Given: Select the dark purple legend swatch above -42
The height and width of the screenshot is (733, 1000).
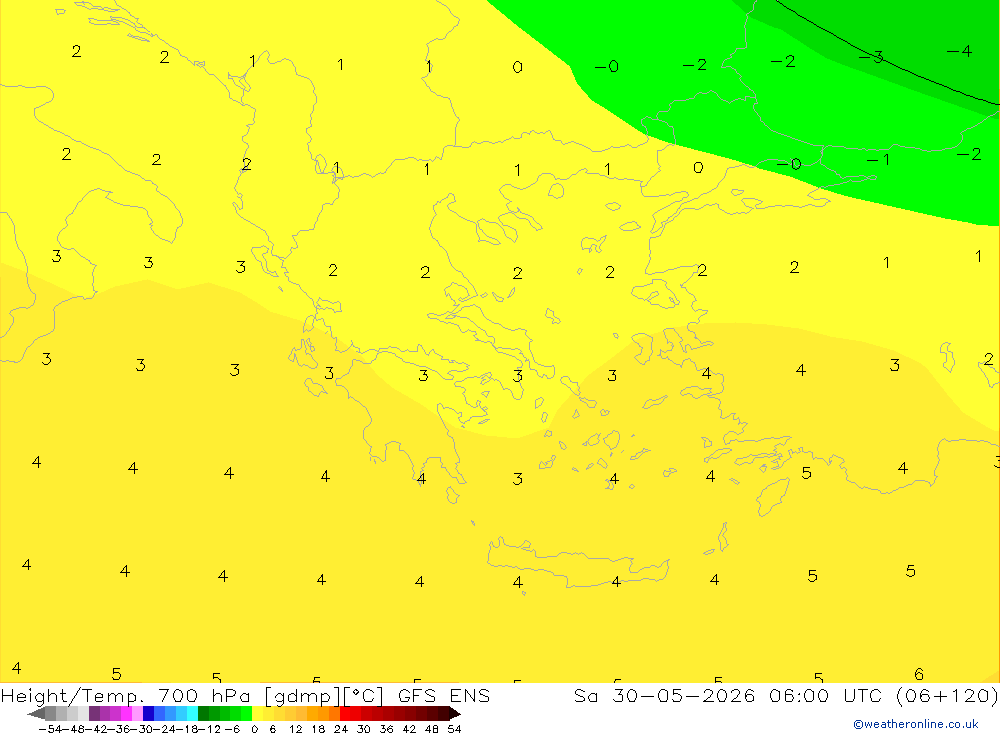Looking at the screenshot, I should pyautogui.click(x=94, y=713).
